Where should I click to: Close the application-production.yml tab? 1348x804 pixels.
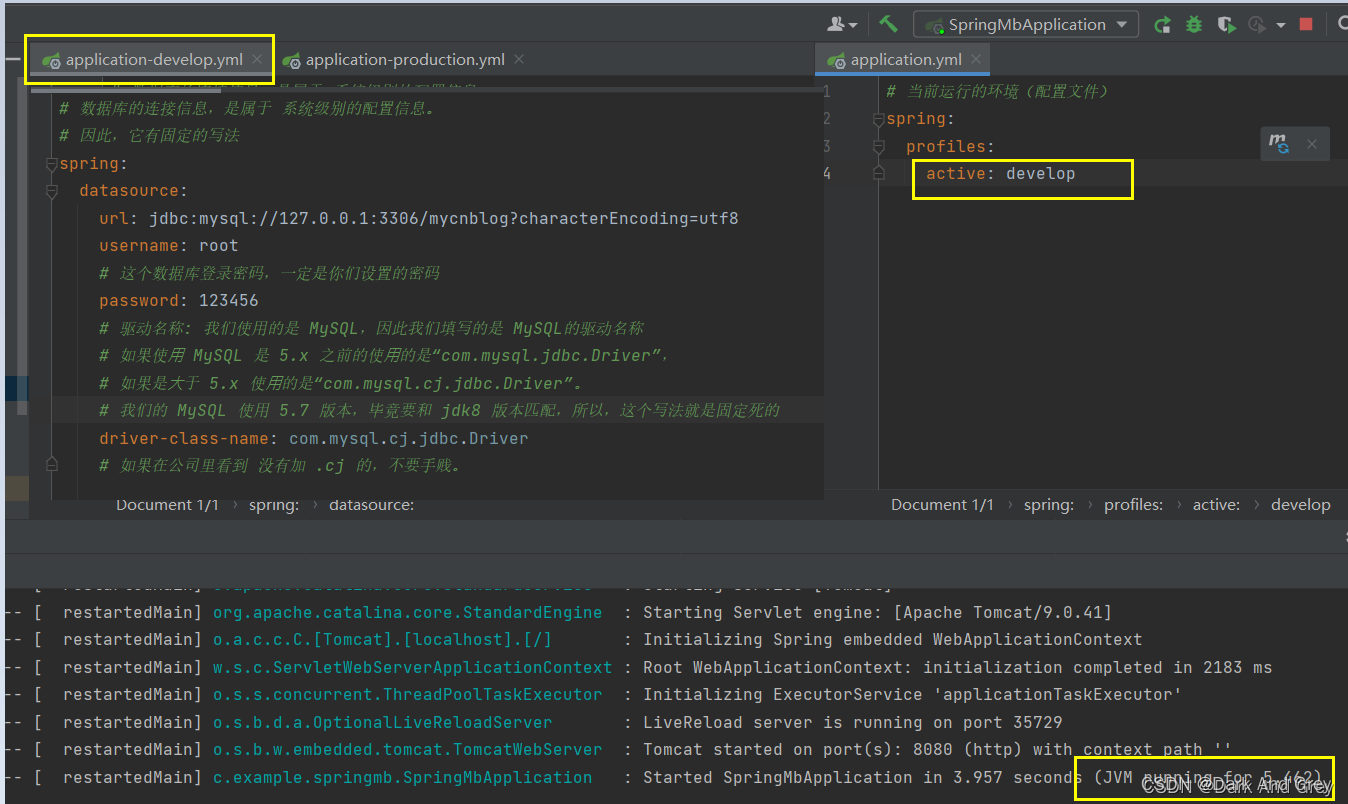pos(519,60)
